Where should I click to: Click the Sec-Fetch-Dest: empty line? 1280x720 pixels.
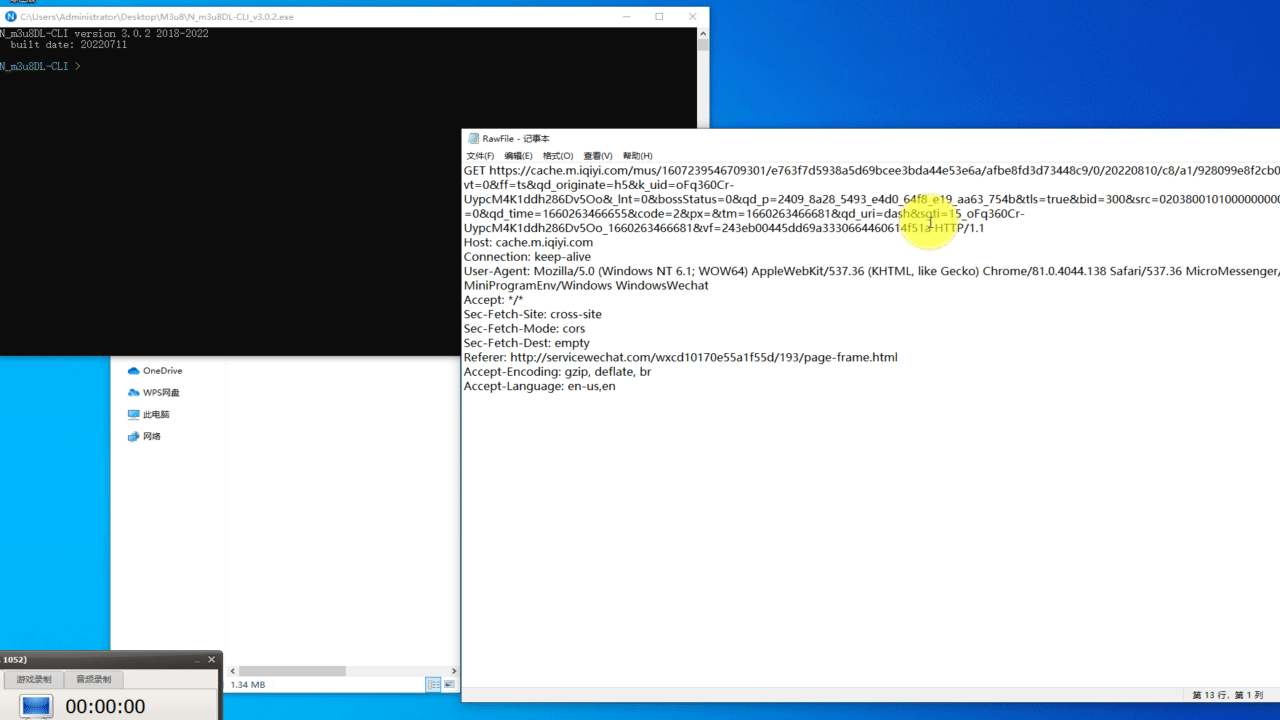526,343
